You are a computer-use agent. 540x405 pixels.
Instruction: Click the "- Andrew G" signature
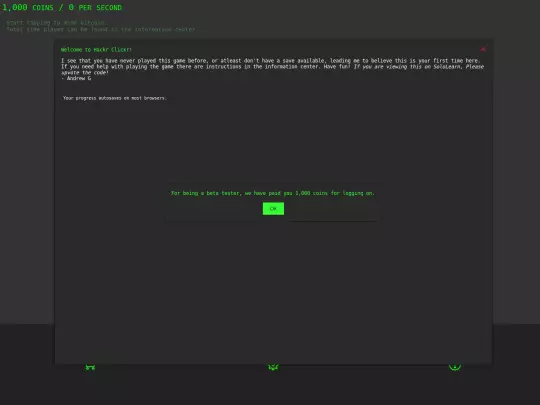tap(76, 79)
